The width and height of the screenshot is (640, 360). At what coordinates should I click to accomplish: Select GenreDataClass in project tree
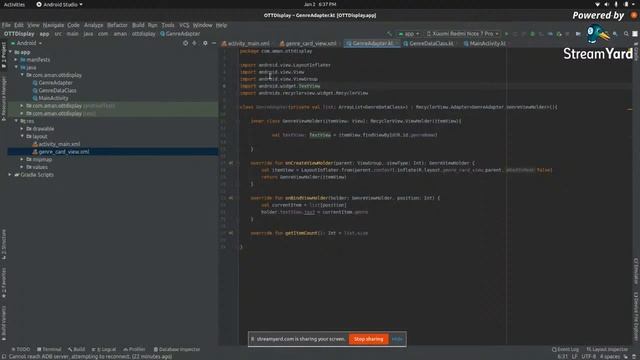pyautogui.click(x=54, y=90)
